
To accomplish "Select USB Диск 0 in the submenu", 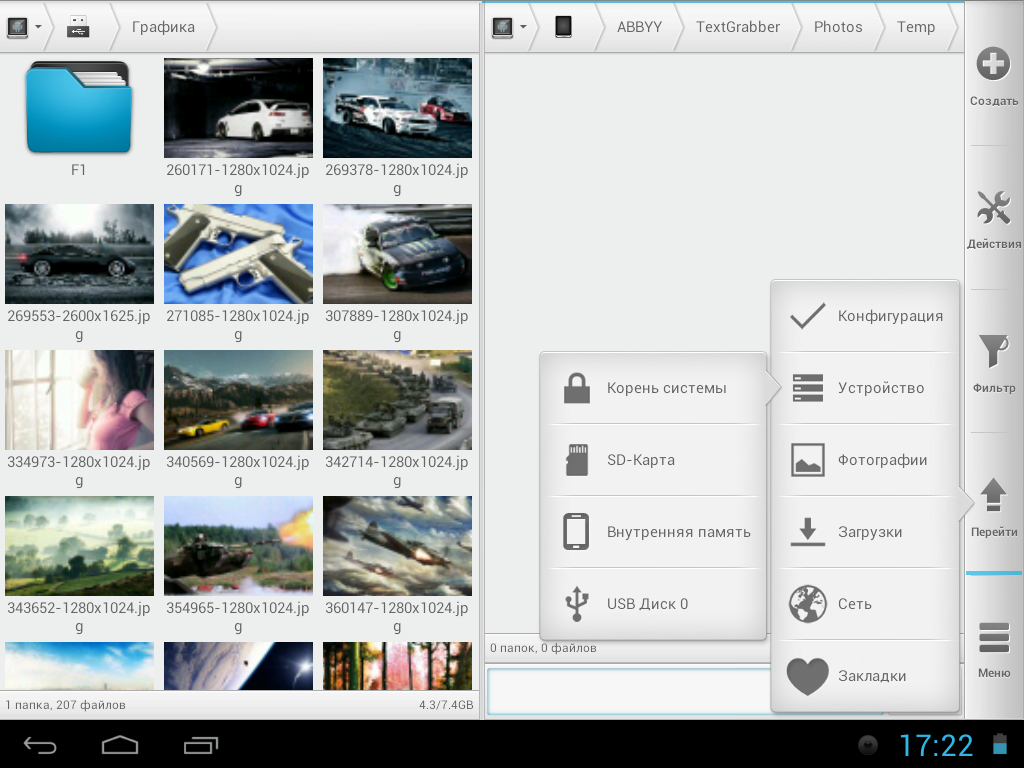I will (x=653, y=604).
